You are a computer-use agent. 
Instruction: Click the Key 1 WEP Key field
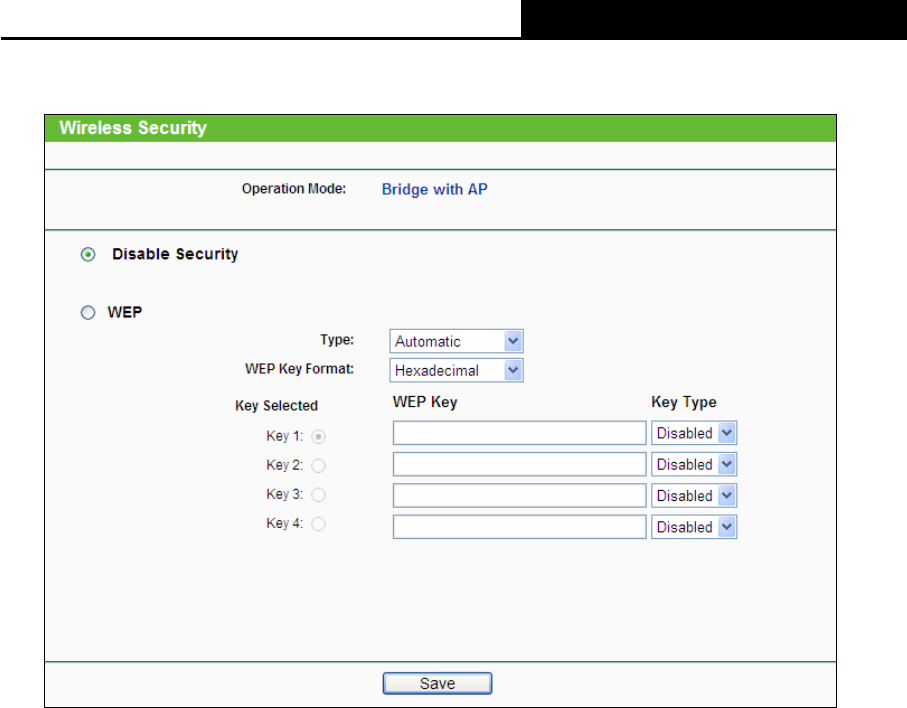tap(519, 433)
